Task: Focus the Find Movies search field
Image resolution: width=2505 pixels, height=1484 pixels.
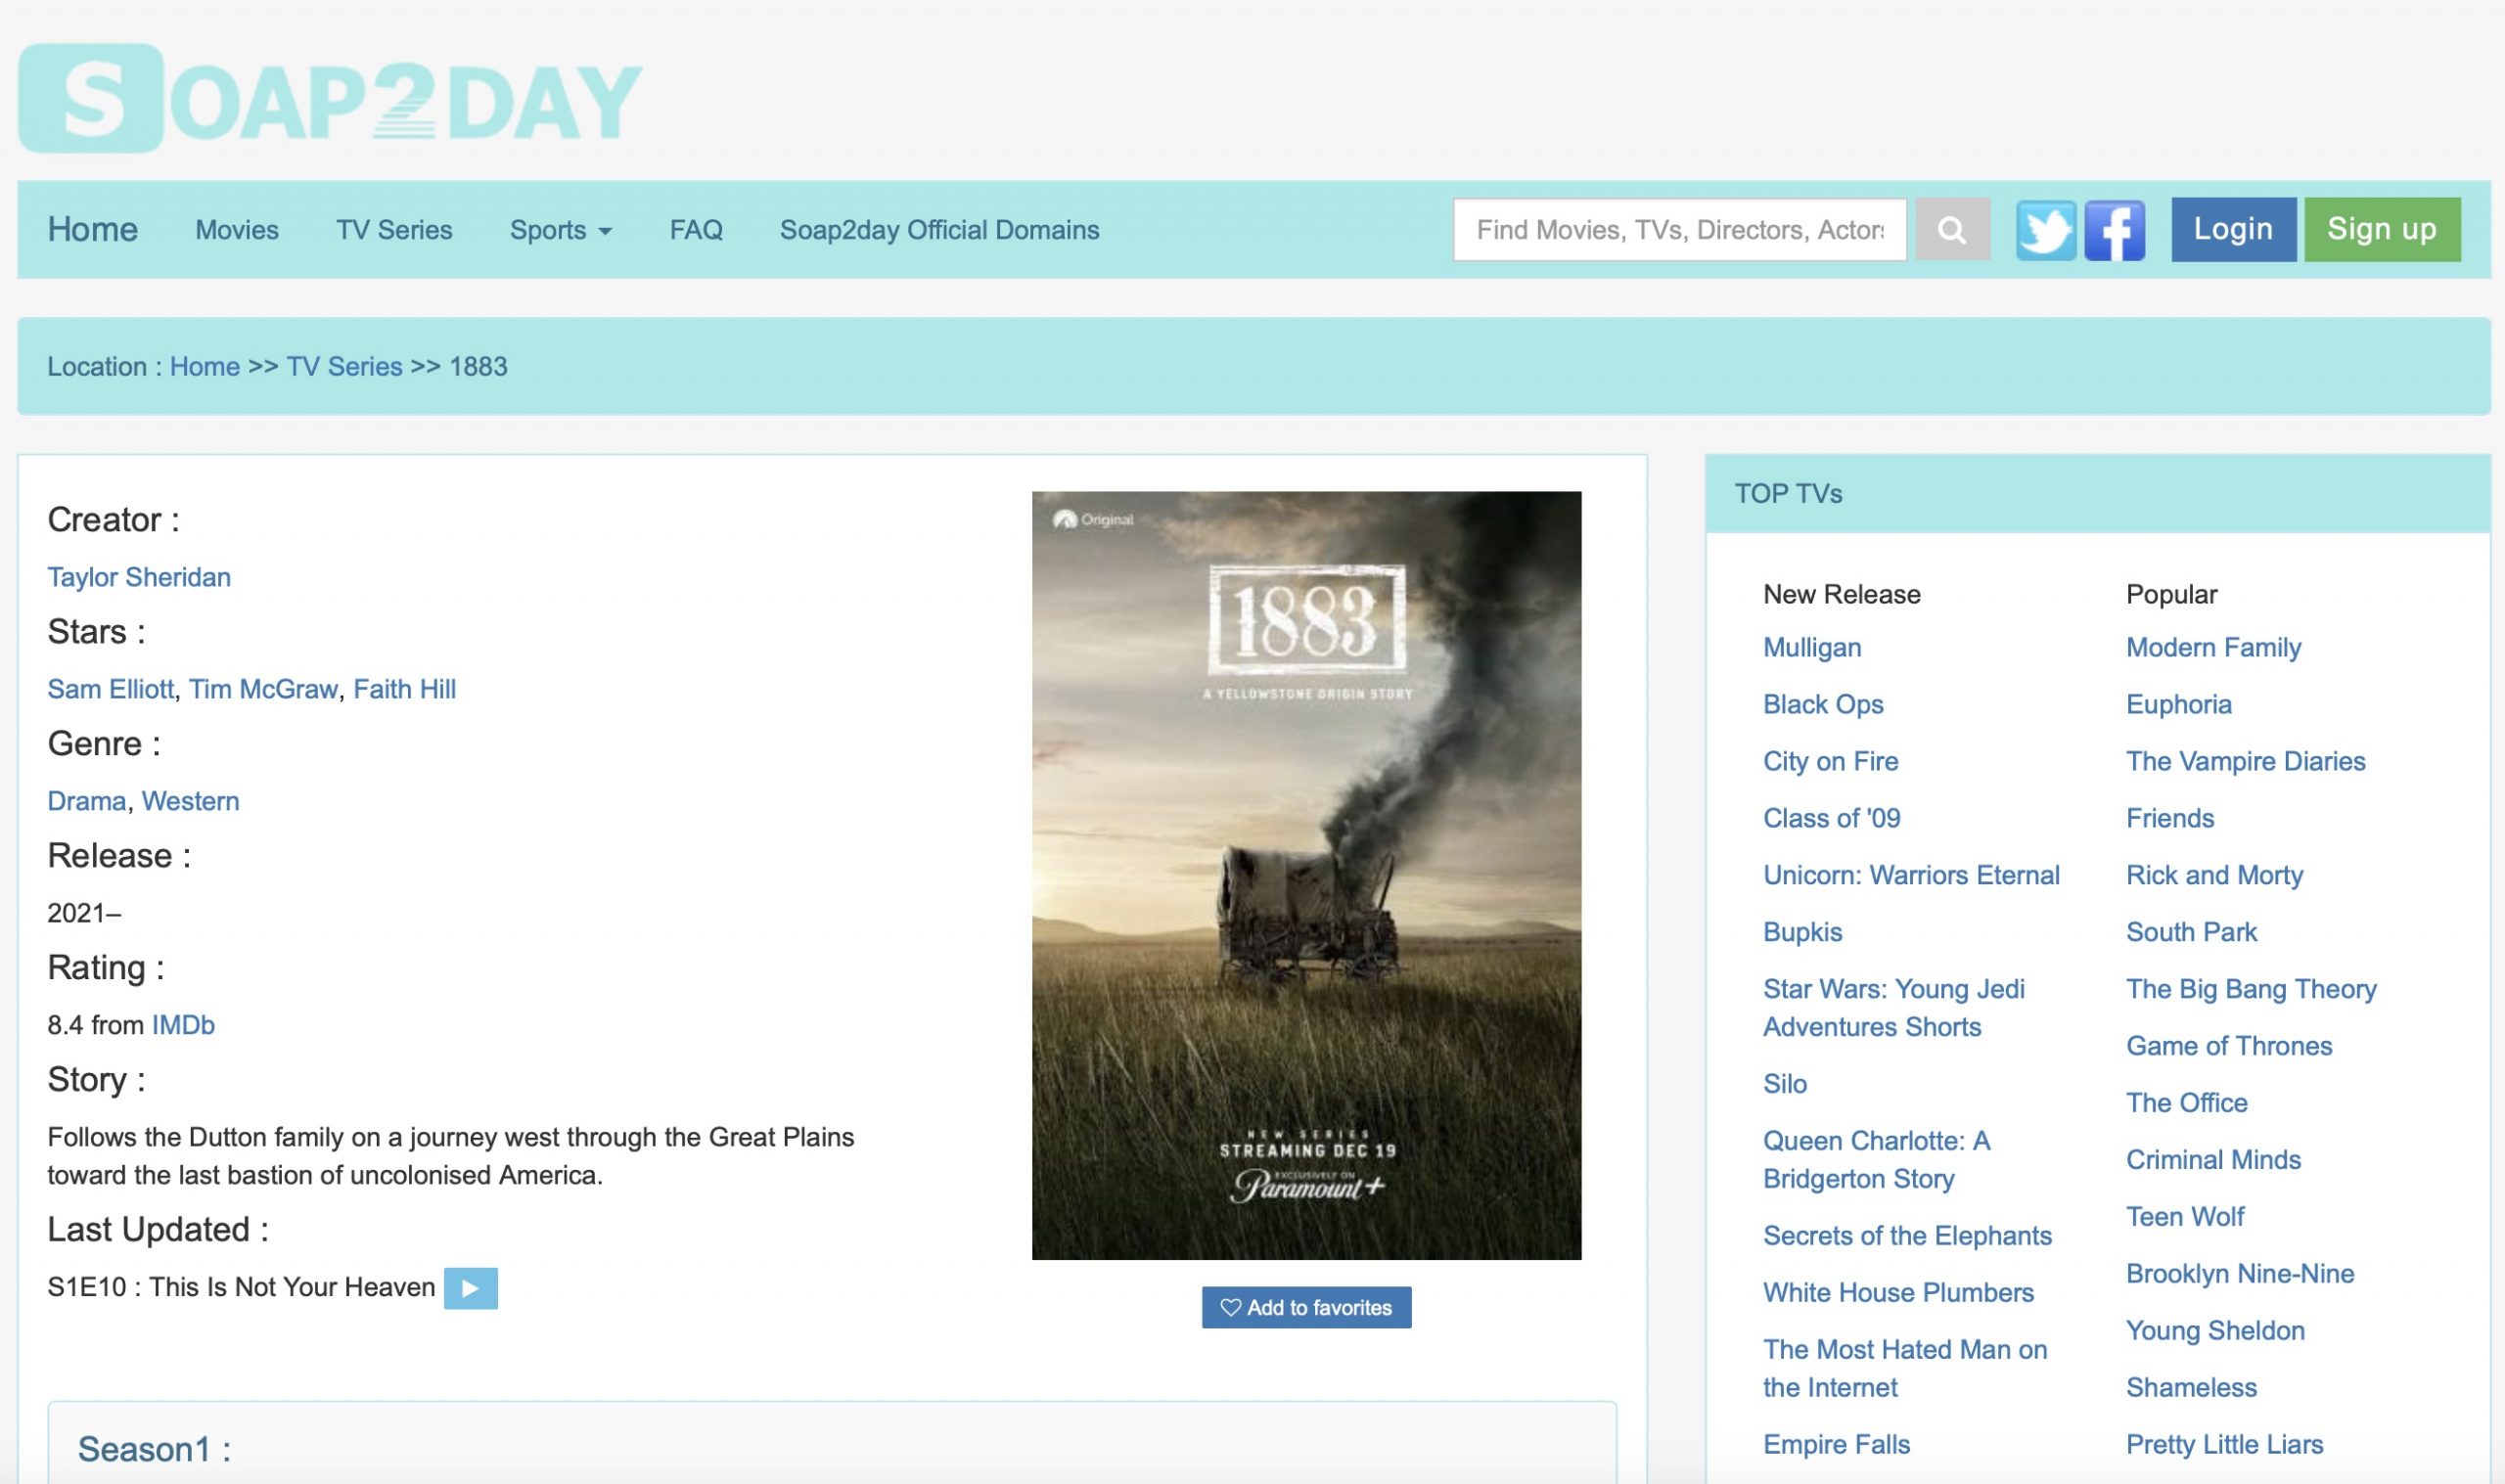Action: 1679,230
